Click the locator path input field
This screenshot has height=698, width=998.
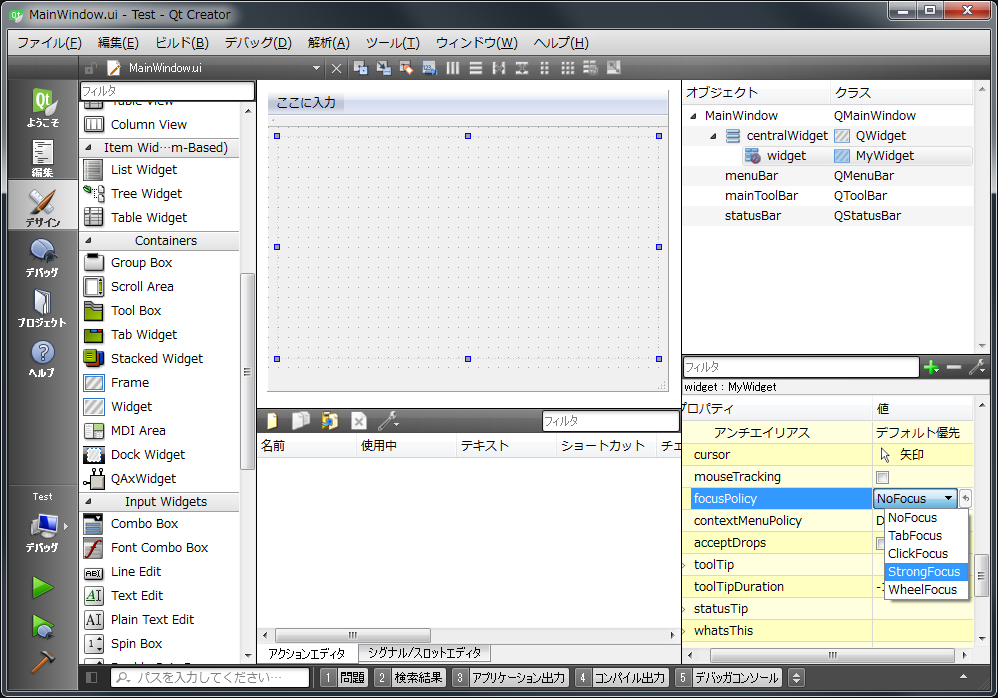coord(210,678)
